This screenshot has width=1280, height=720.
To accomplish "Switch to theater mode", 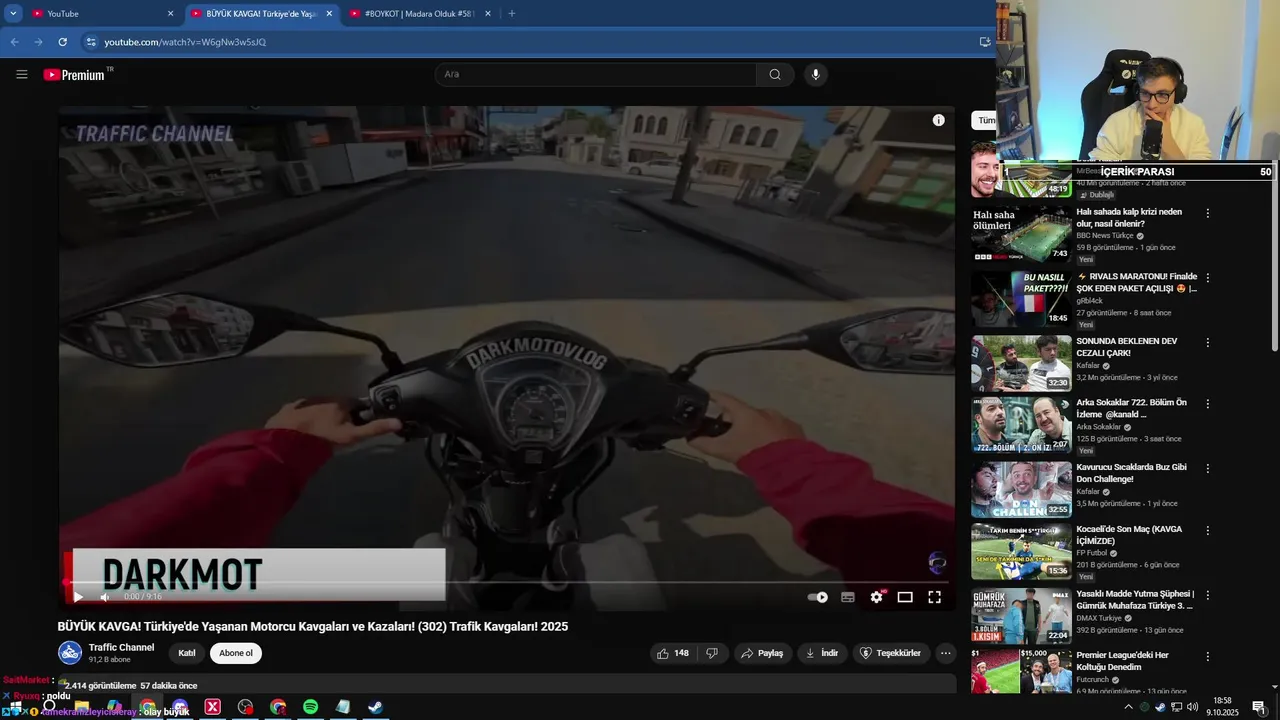I will coord(905,597).
